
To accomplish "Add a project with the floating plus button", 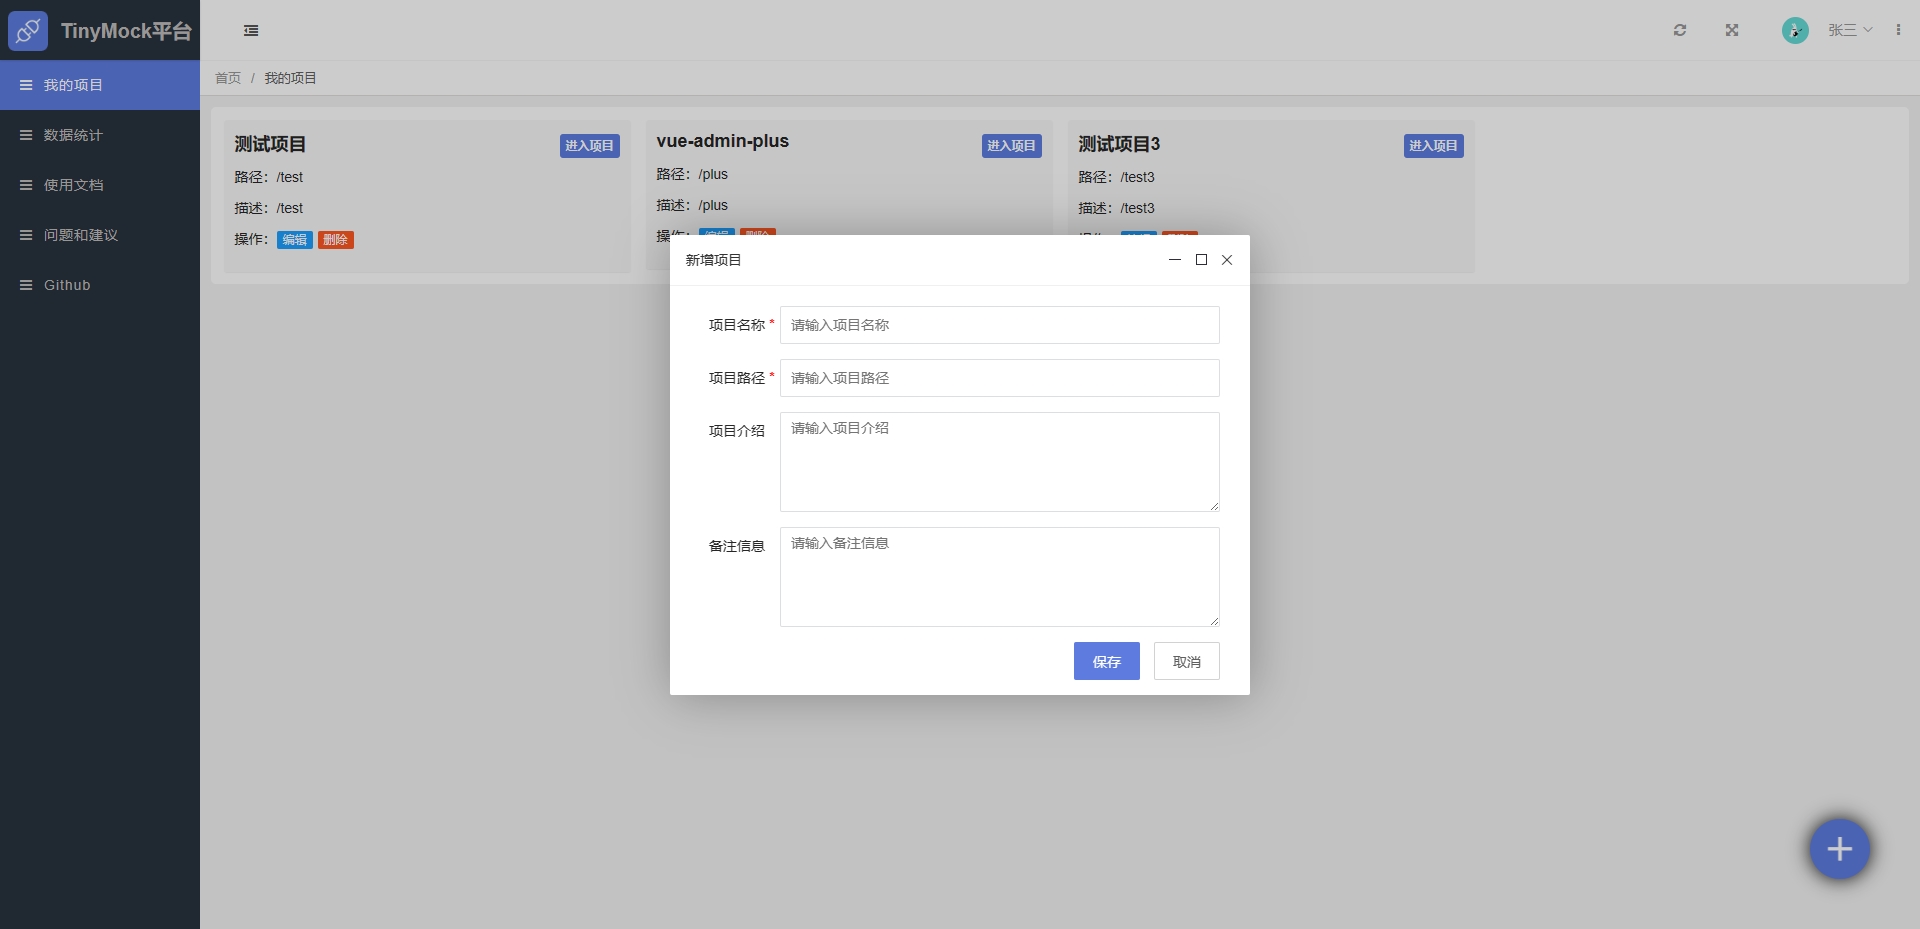I will tap(1839, 849).
